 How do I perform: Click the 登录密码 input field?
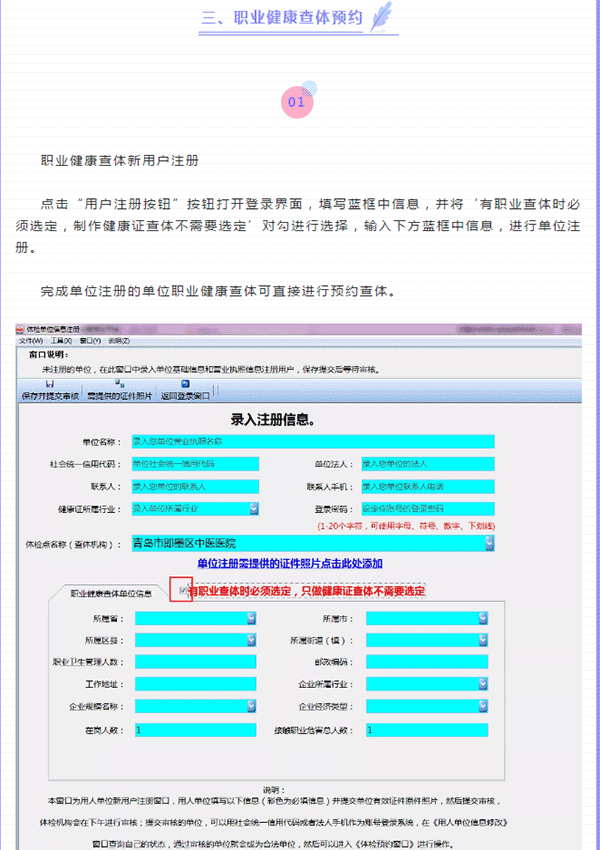[x=428, y=508]
